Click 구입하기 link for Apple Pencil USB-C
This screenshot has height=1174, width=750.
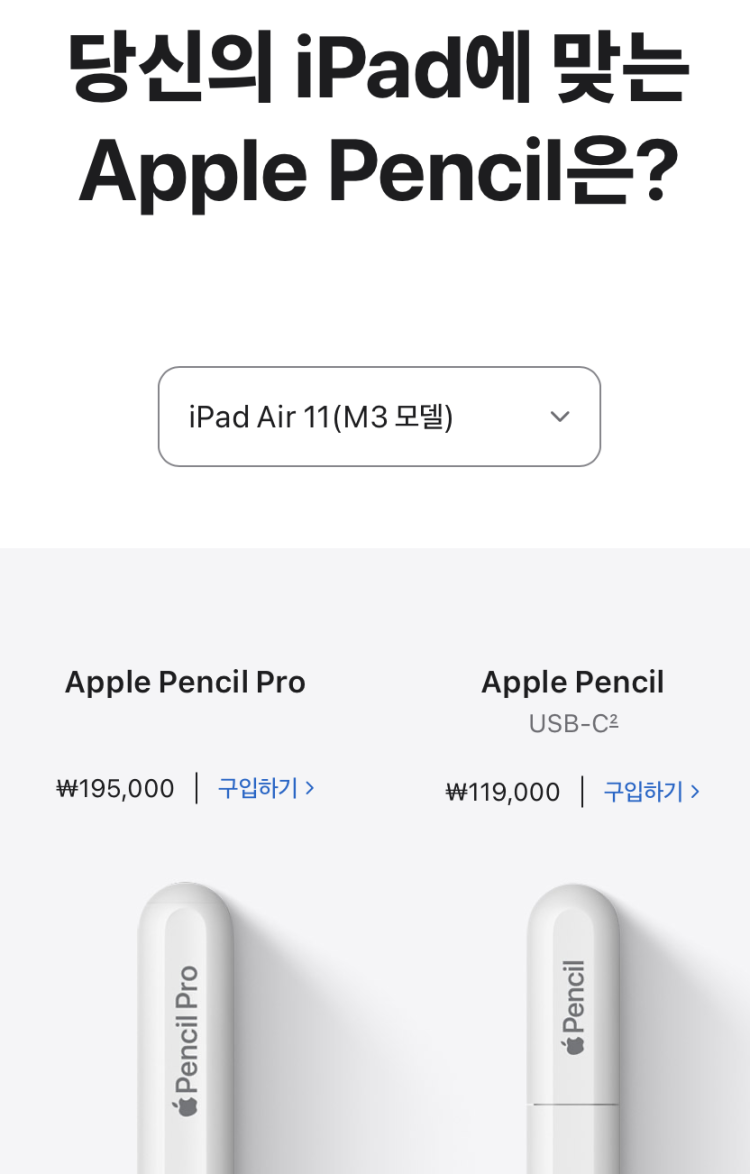643,792
